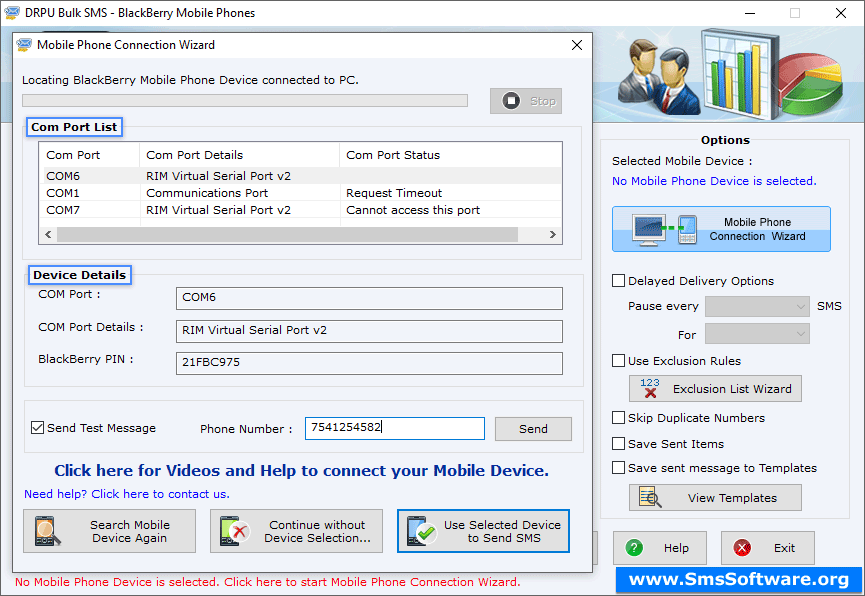
Task: Check Skip Duplicate Numbers option
Action: click(x=618, y=418)
